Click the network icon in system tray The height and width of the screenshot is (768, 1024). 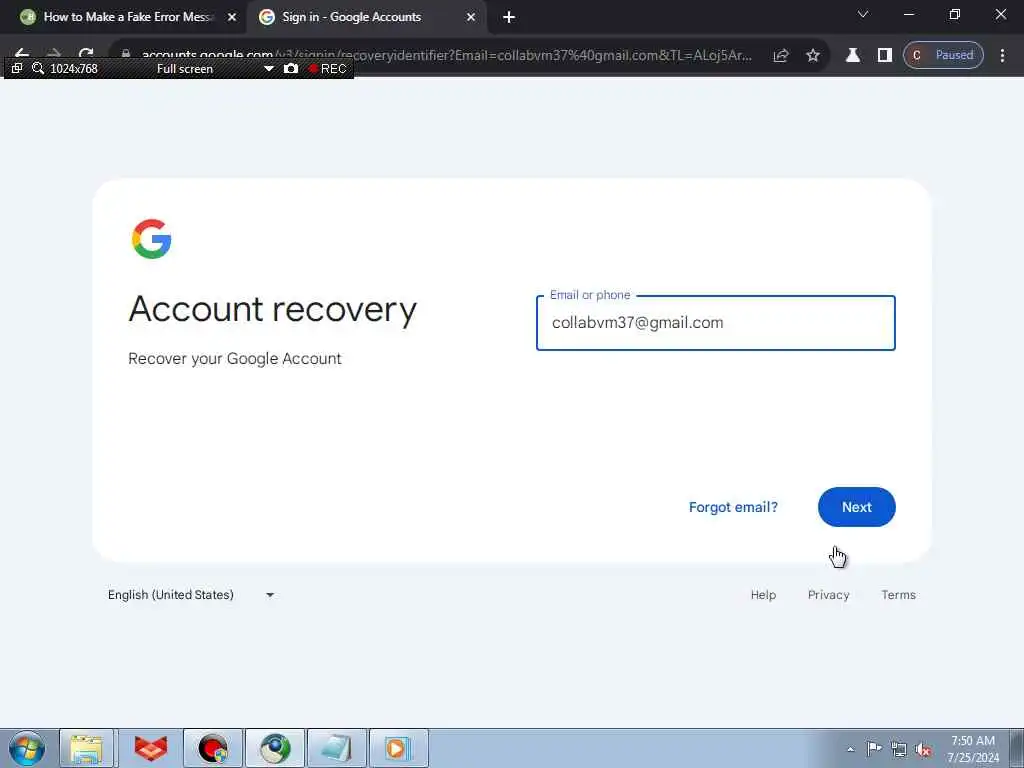(x=899, y=749)
